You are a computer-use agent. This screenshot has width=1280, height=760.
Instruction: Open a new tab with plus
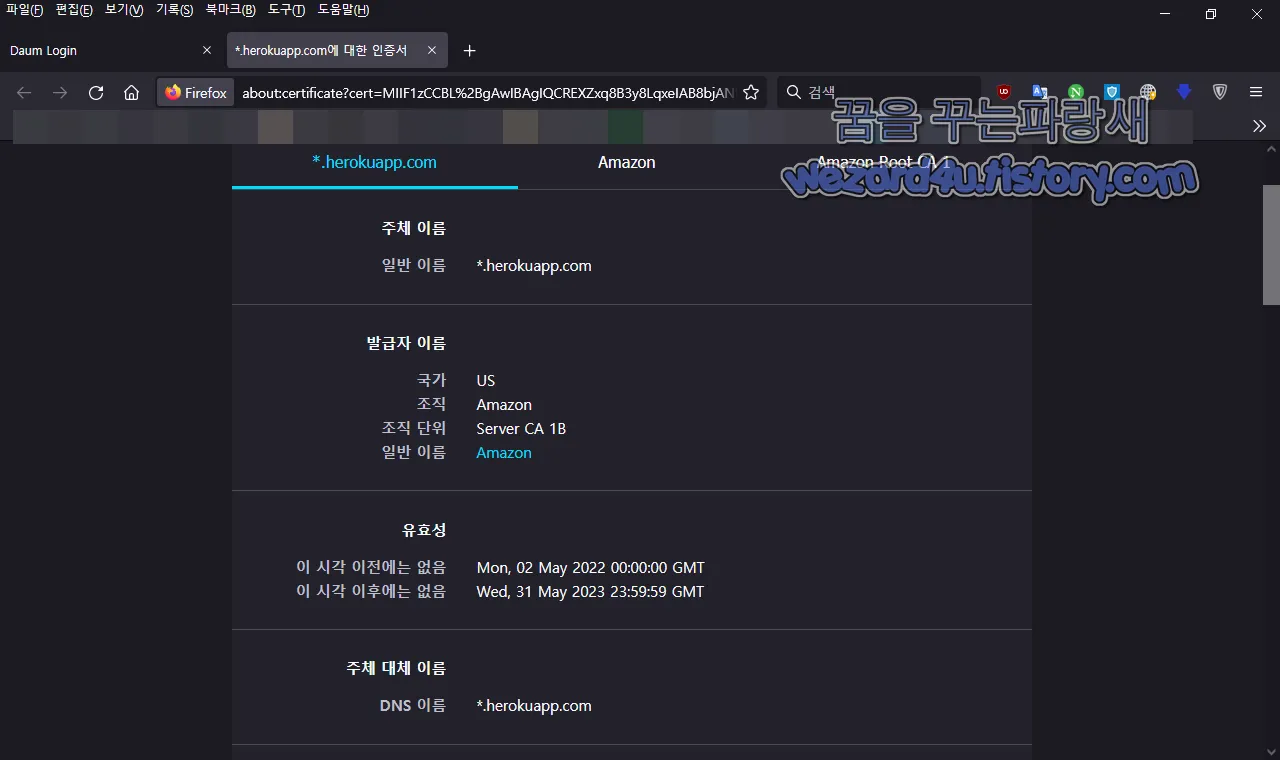(470, 51)
